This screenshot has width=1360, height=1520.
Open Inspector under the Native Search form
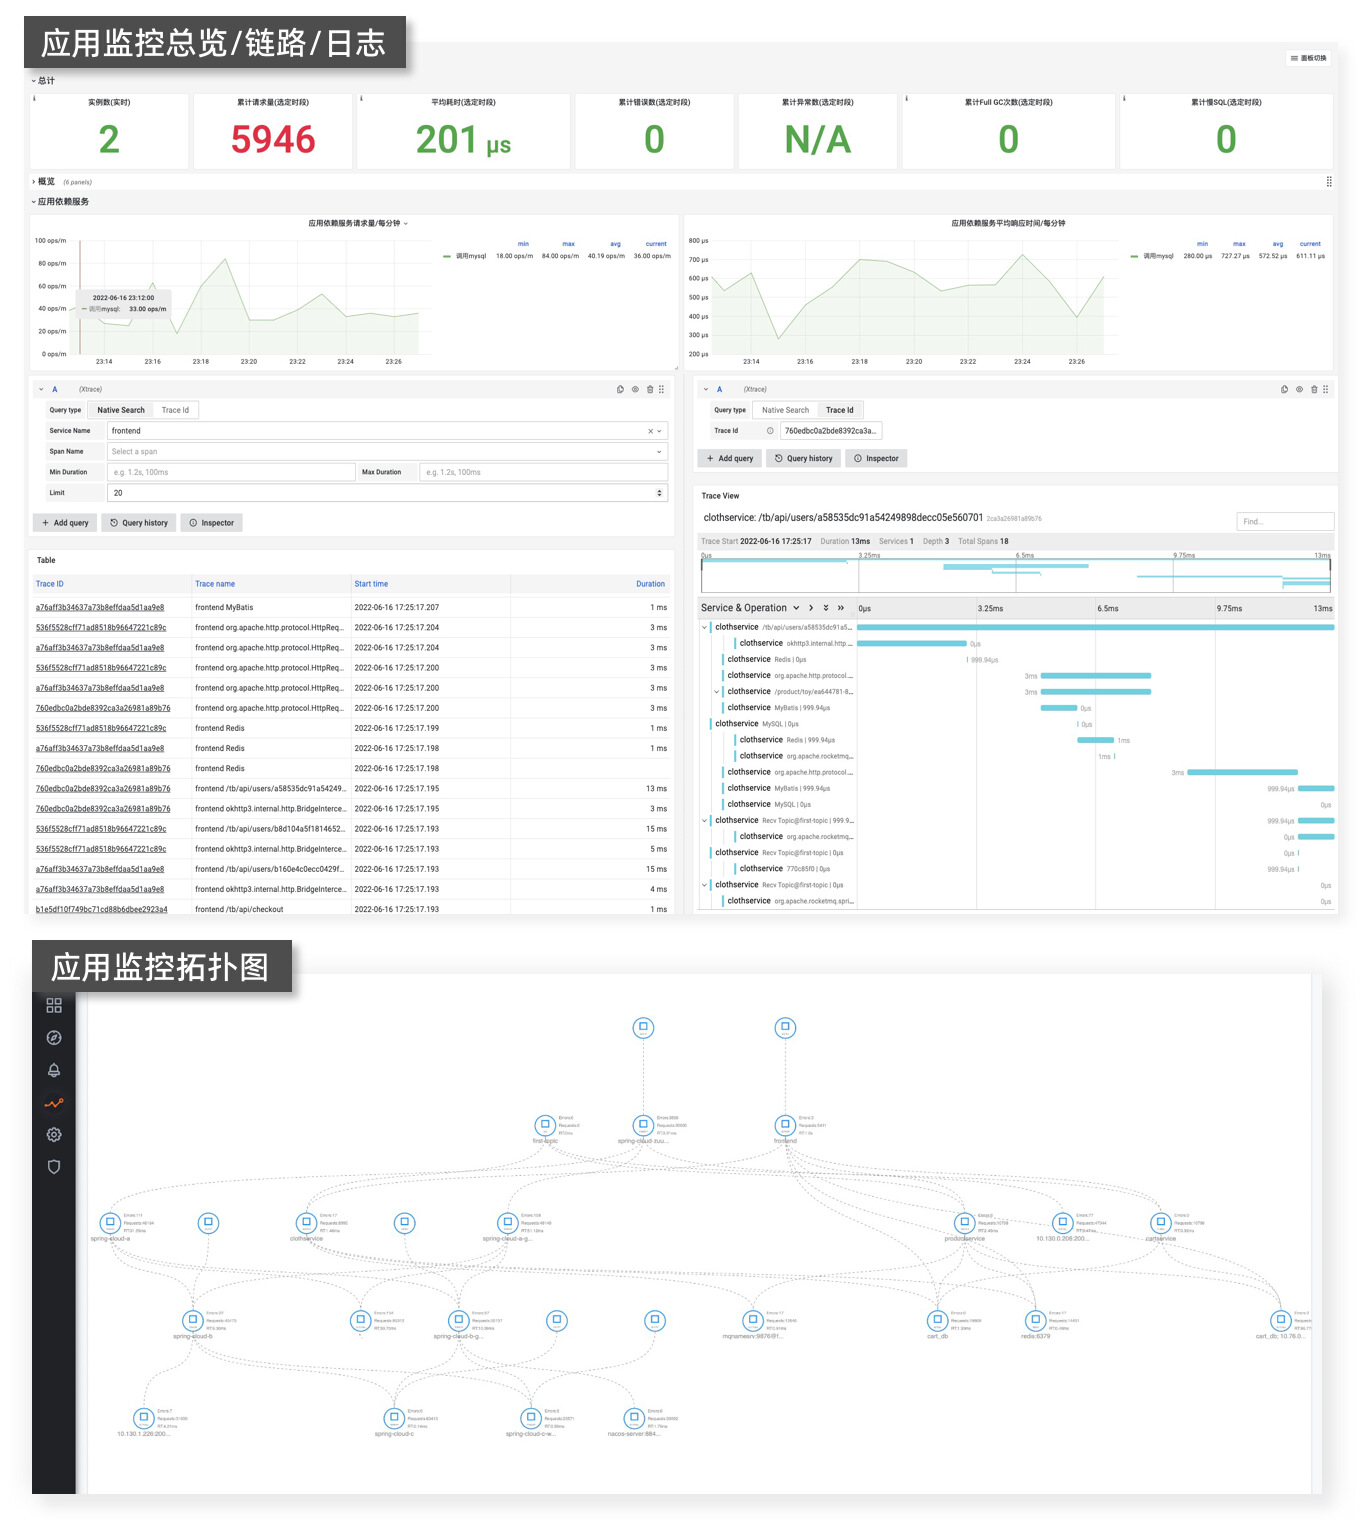pos(212,523)
